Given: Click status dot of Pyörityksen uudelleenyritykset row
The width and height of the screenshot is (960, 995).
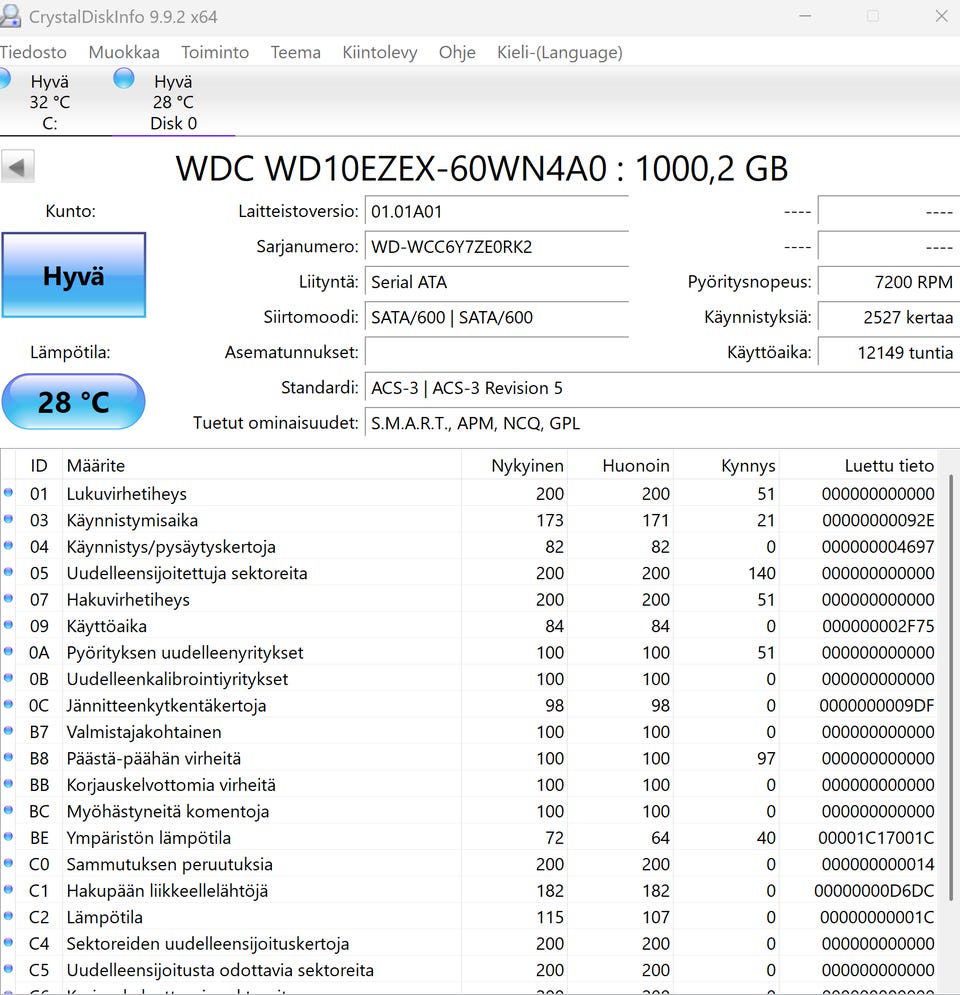Looking at the screenshot, I should point(8,652).
